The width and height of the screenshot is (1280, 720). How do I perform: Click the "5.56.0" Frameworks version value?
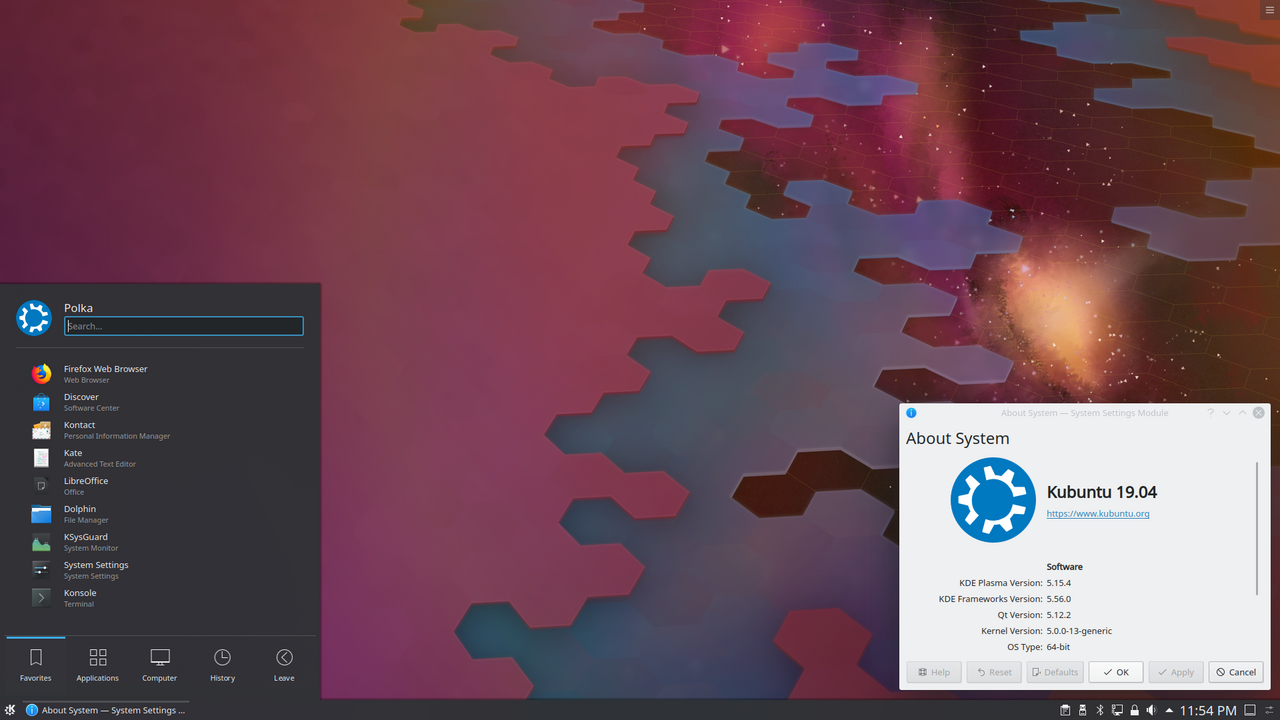click(1059, 599)
